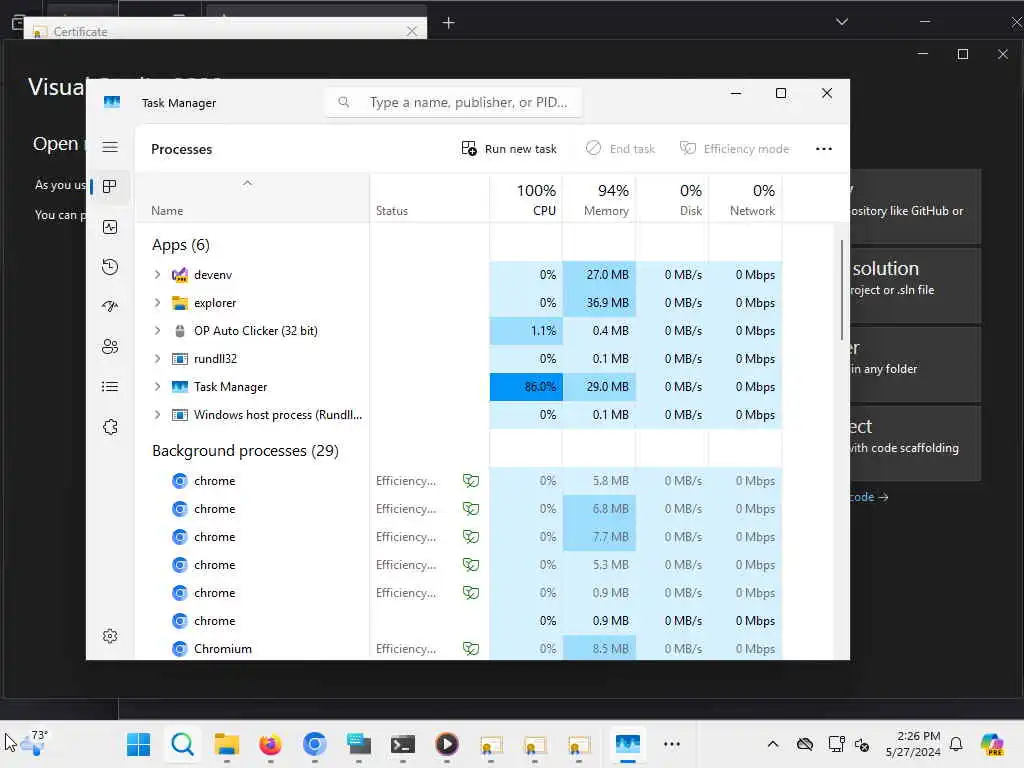
Task: Open the Details page list icon
Action: coord(110,387)
